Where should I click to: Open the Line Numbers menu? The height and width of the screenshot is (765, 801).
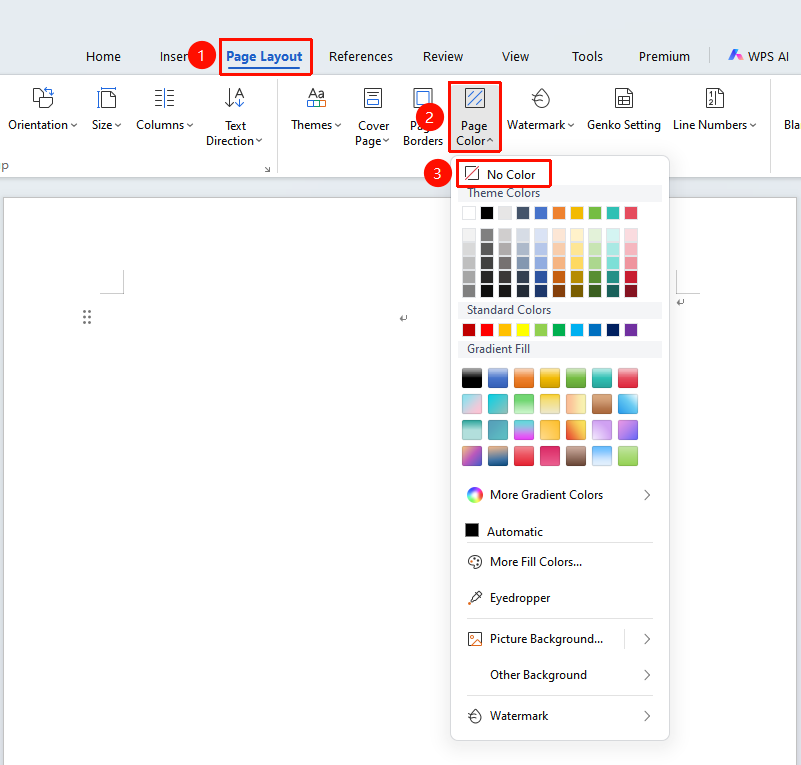point(714,110)
